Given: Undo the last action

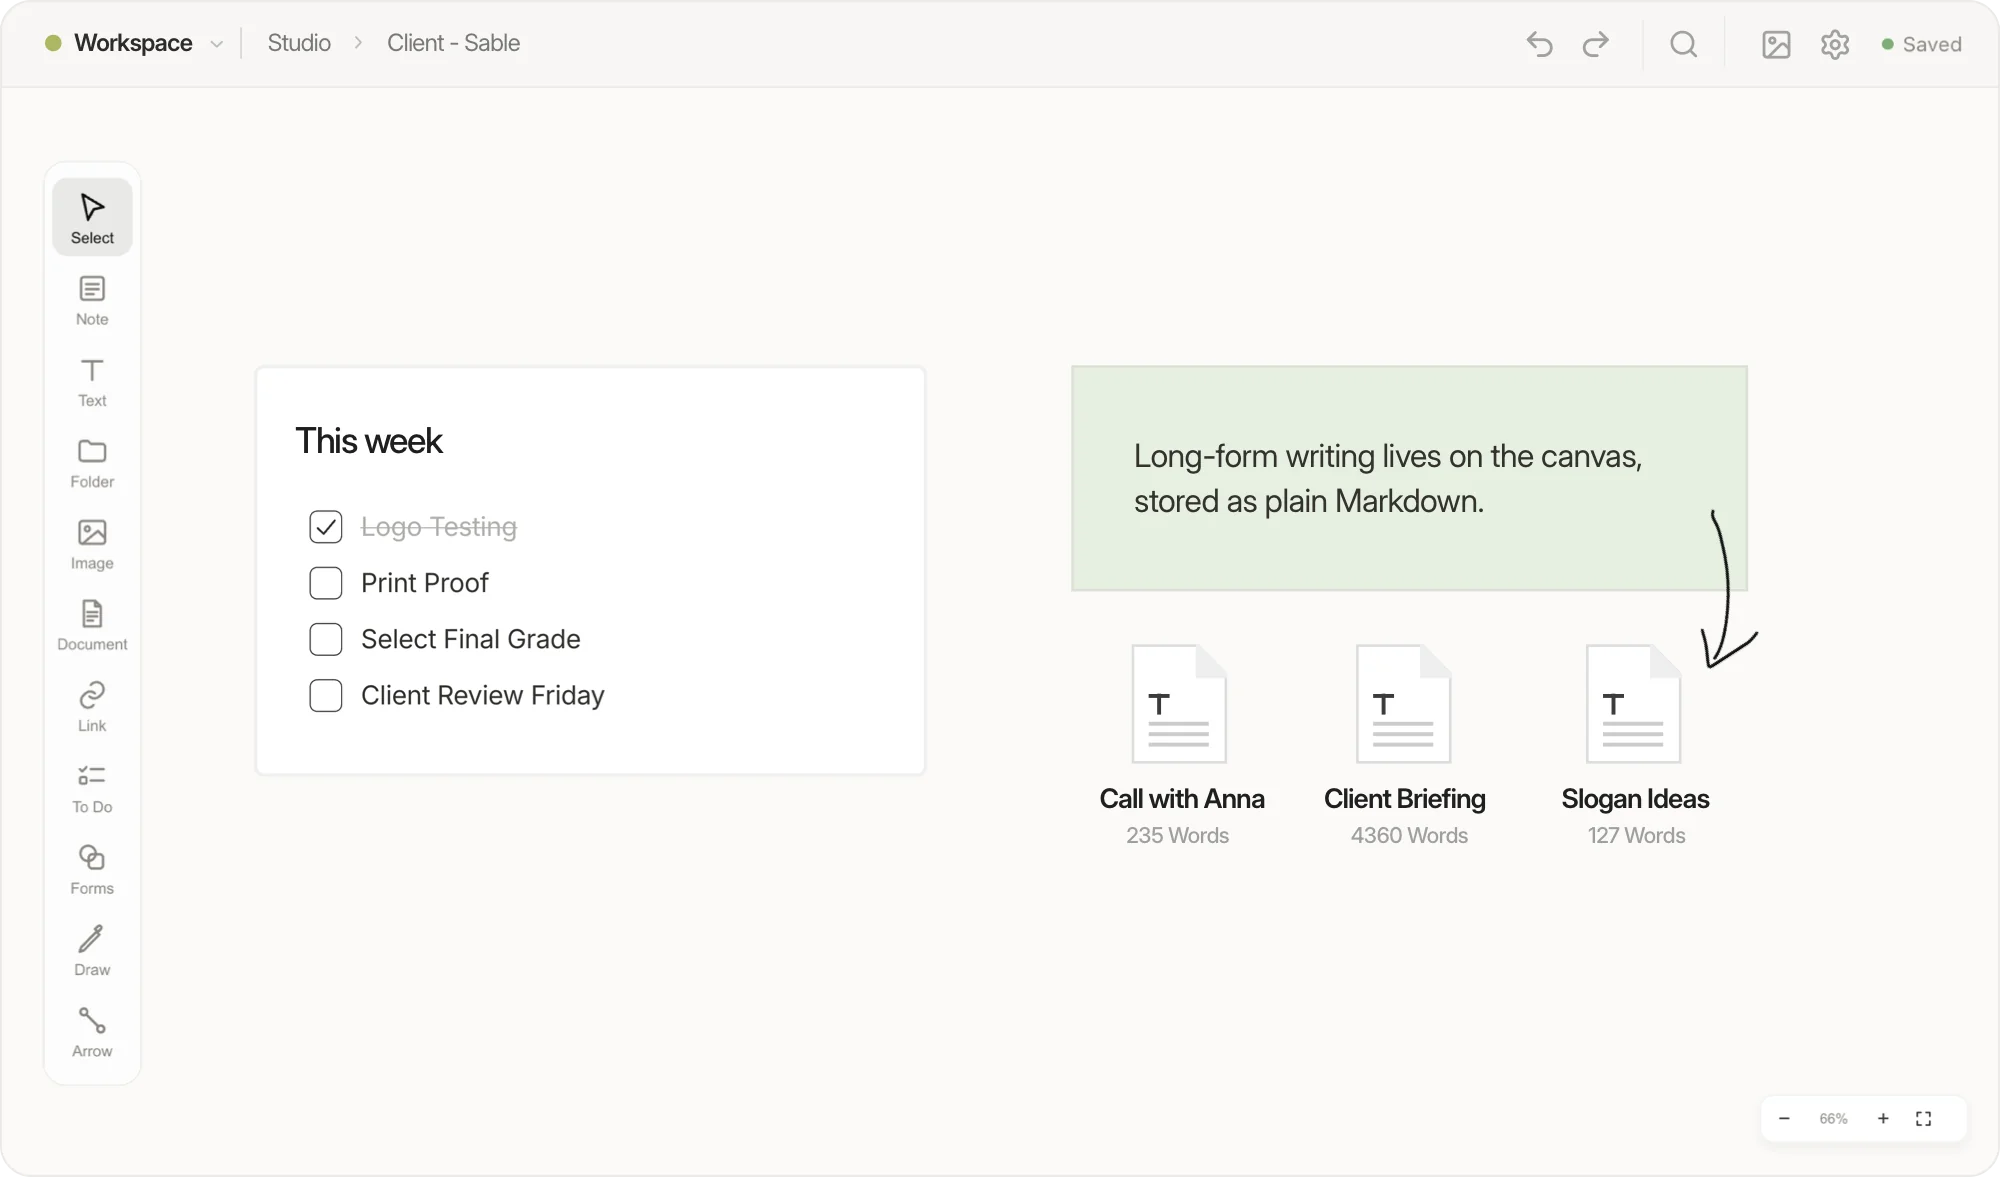Looking at the screenshot, I should pyautogui.click(x=1539, y=44).
